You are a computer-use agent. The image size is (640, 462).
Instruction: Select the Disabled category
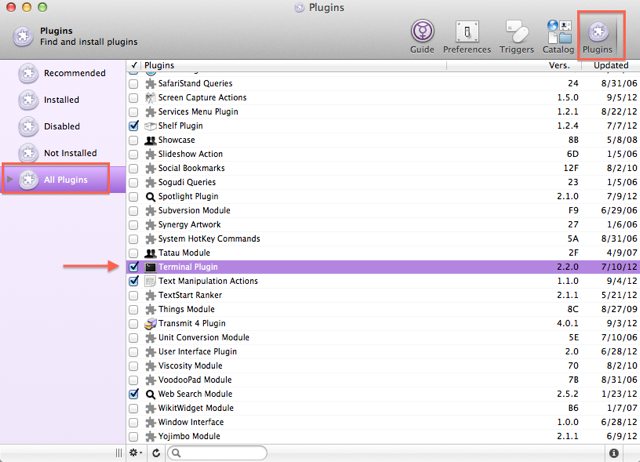pyautogui.click(x=62, y=127)
